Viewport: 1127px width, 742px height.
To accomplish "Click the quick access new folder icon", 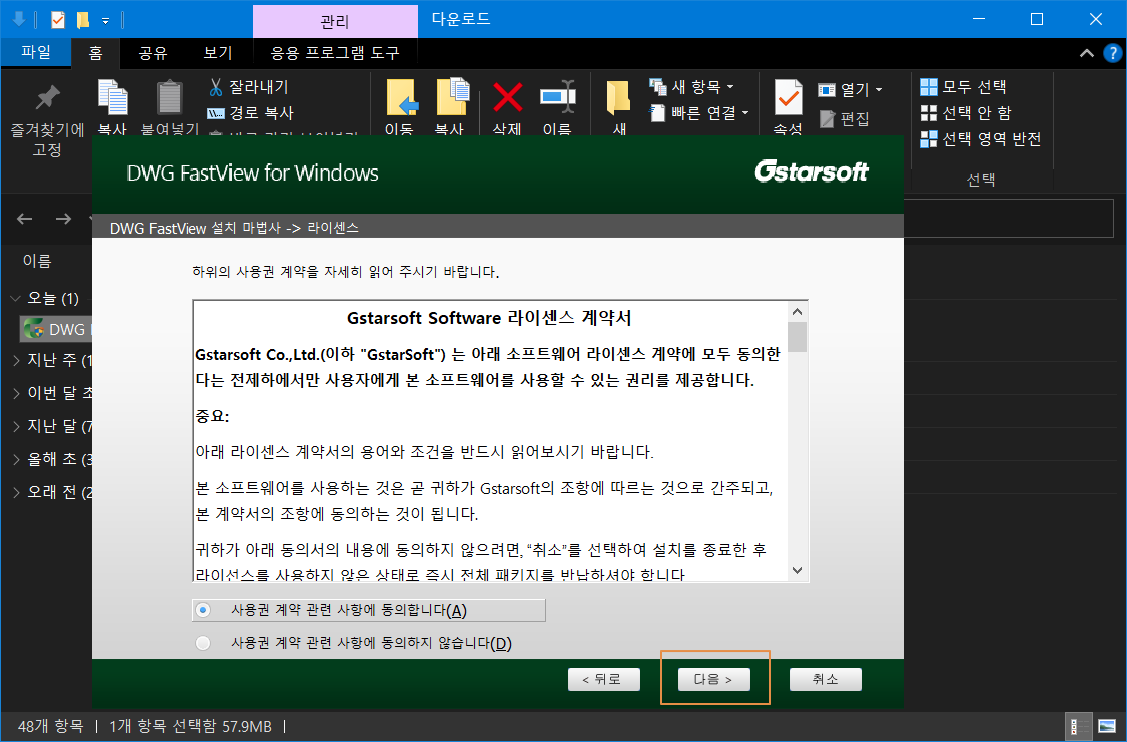I will [x=83, y=19].
